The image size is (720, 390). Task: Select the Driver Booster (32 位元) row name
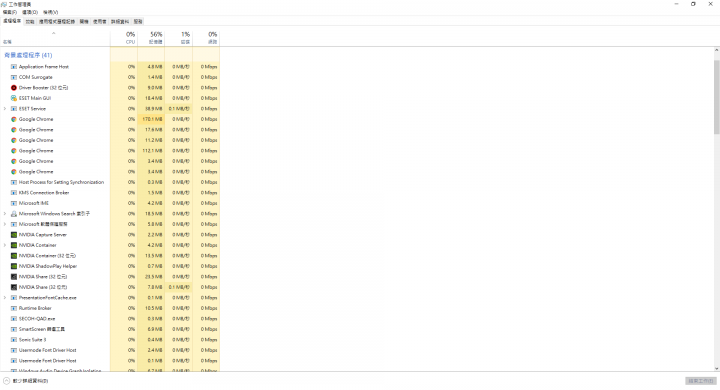[44, 88]
